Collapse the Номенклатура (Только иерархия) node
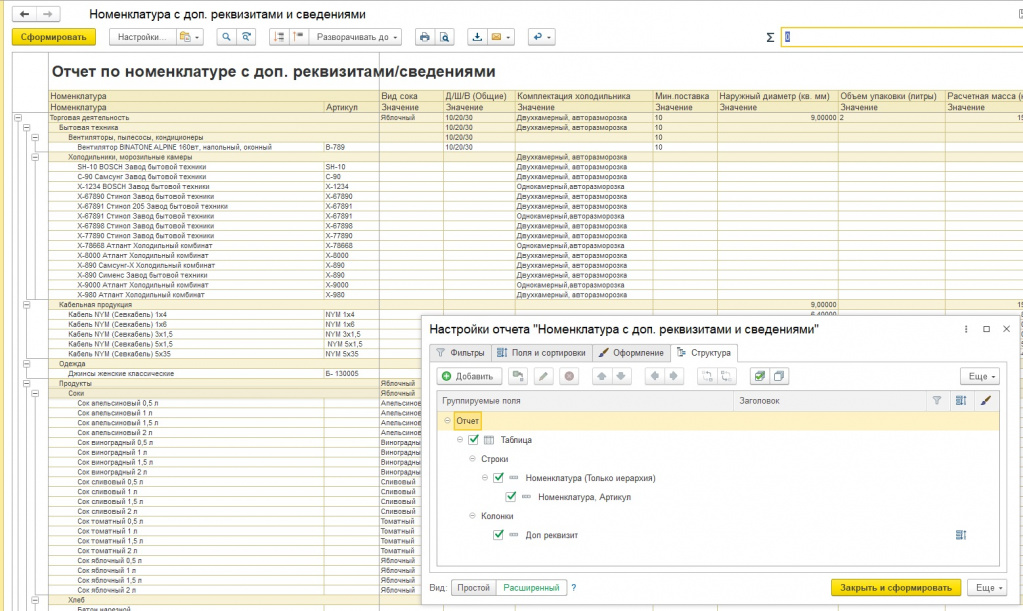The width and height of the screenshot is (1023, 611). (485, 478)
